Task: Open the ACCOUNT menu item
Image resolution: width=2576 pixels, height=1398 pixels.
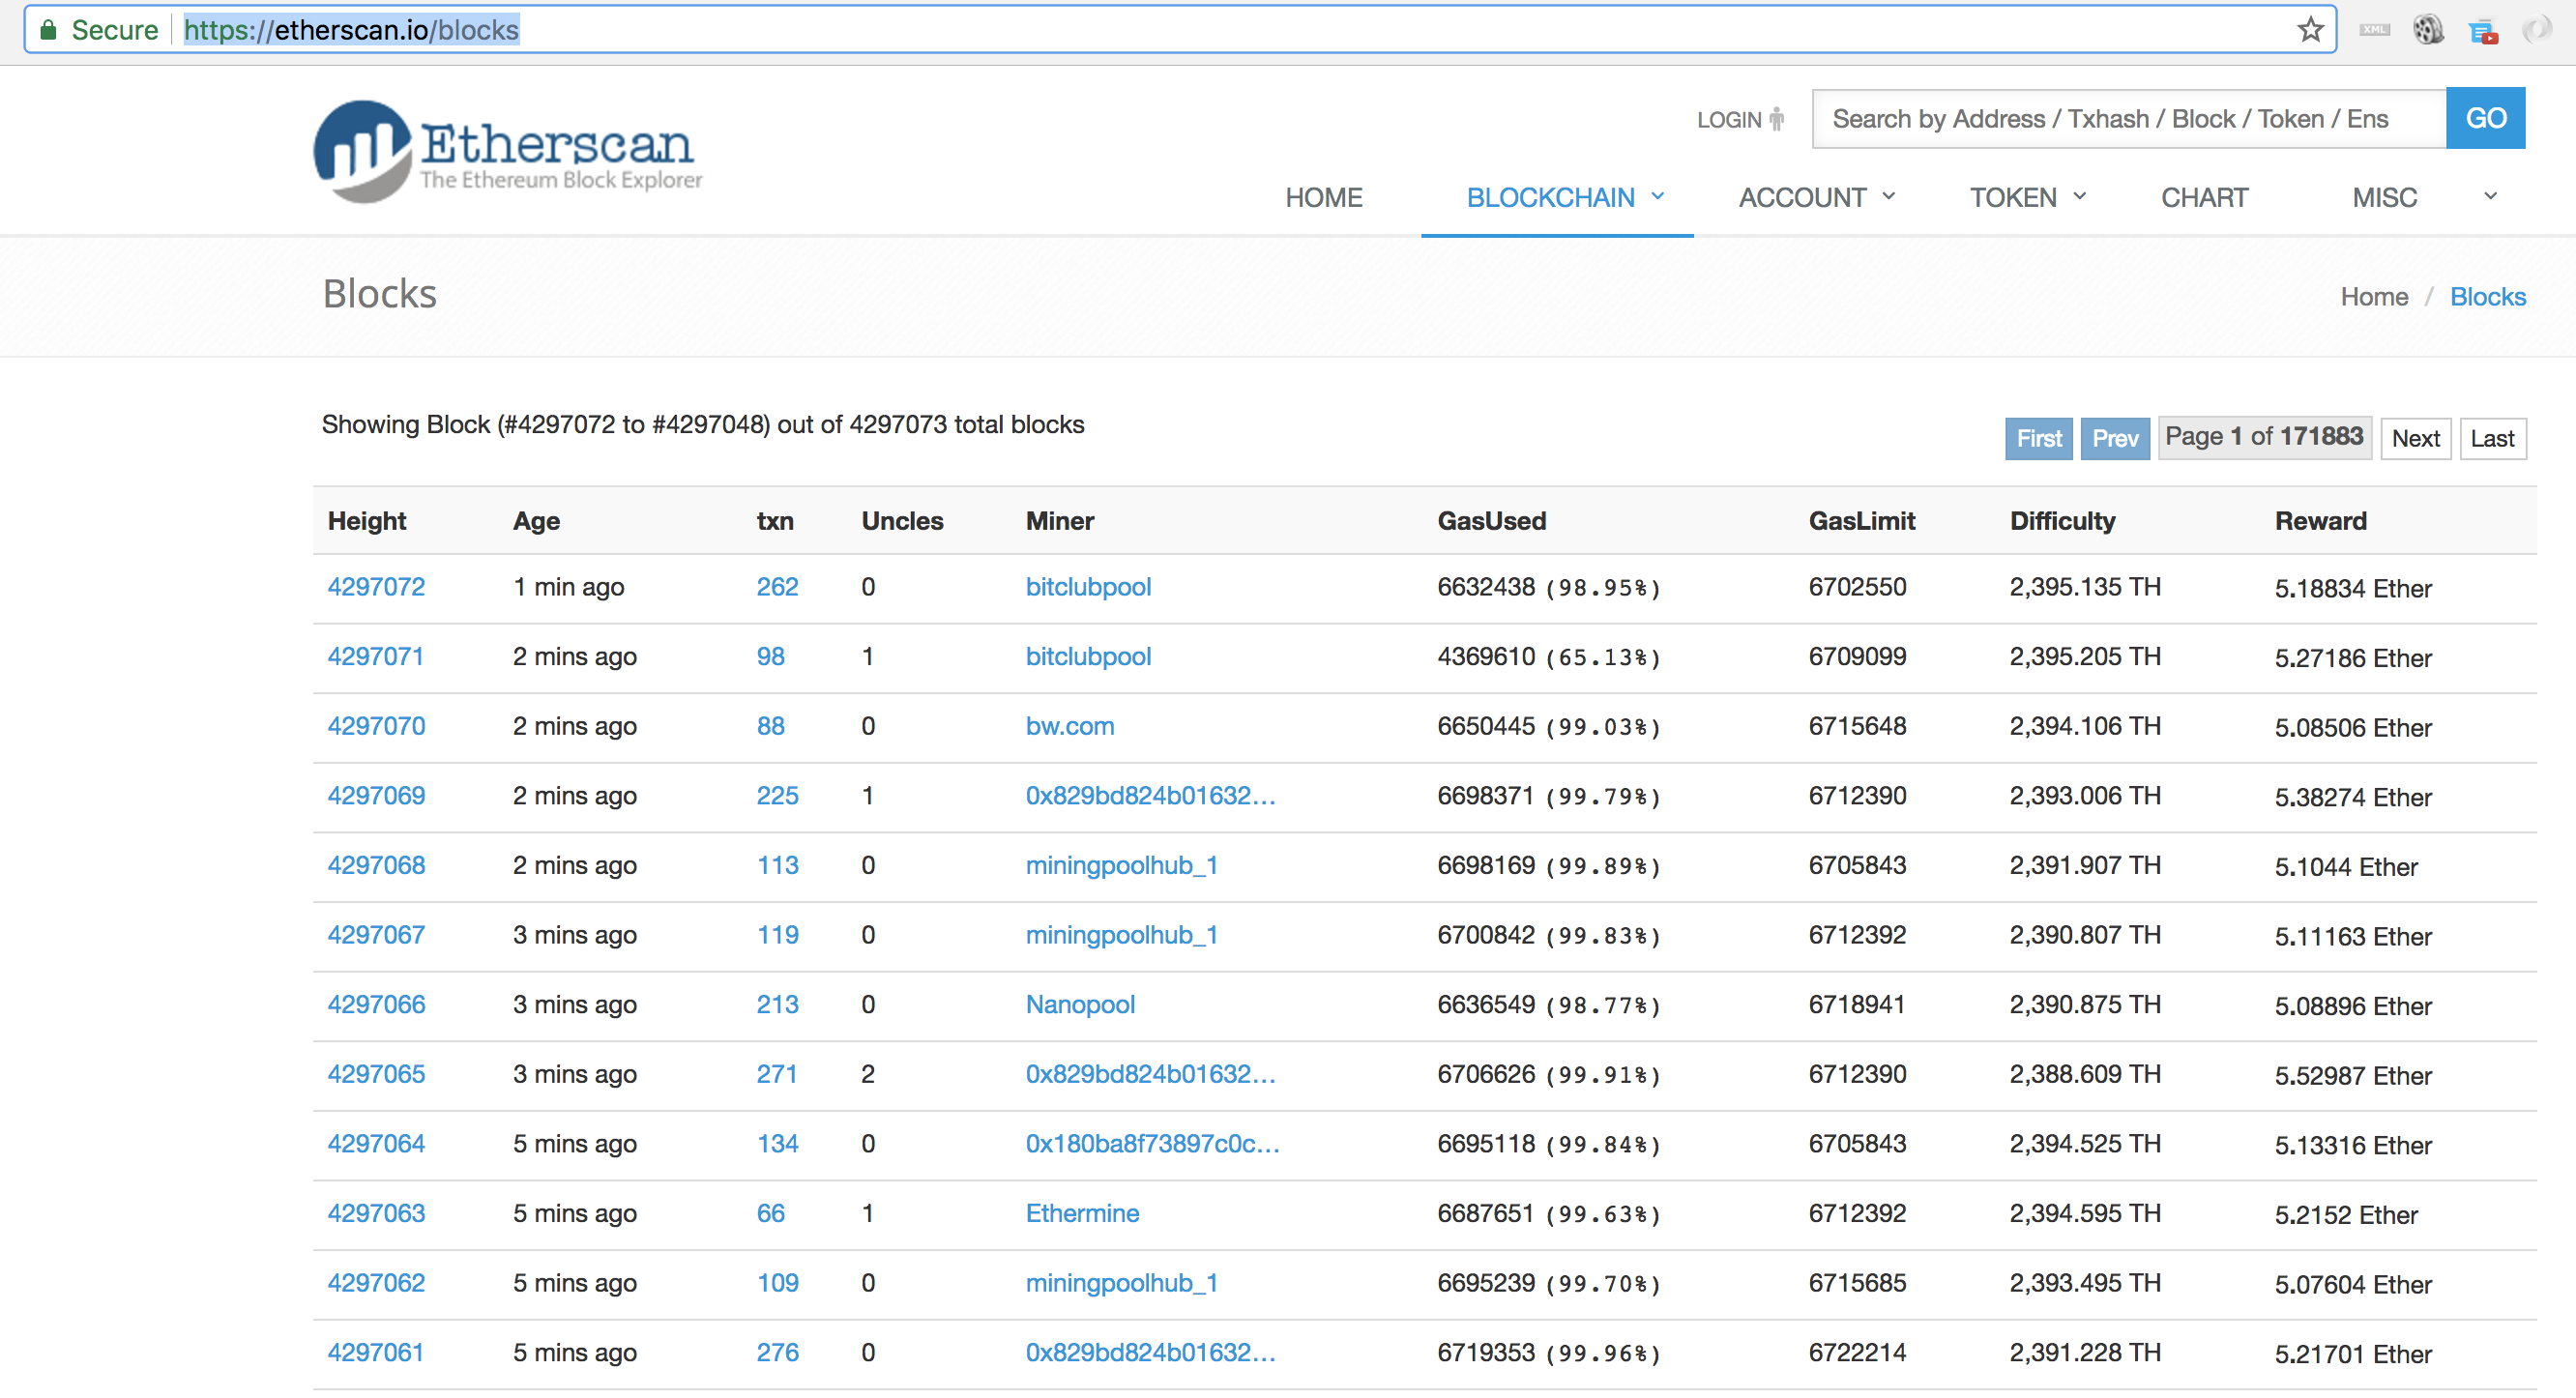Action: tap(1802, 197)
